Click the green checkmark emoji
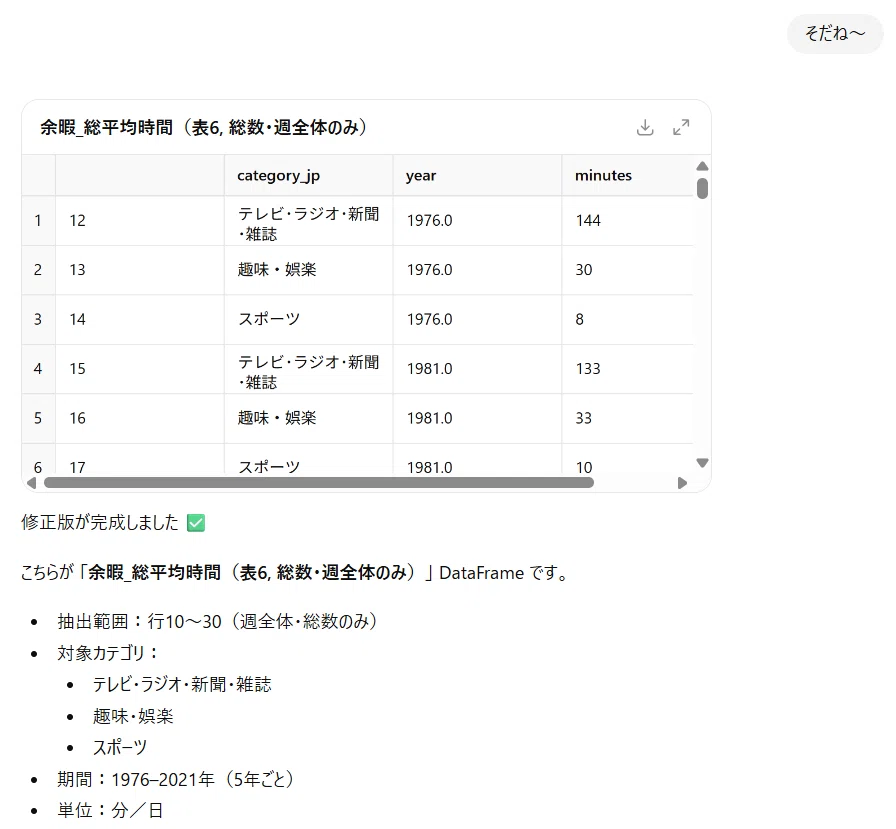Screen dimensions: 896x829 (196, 523)
